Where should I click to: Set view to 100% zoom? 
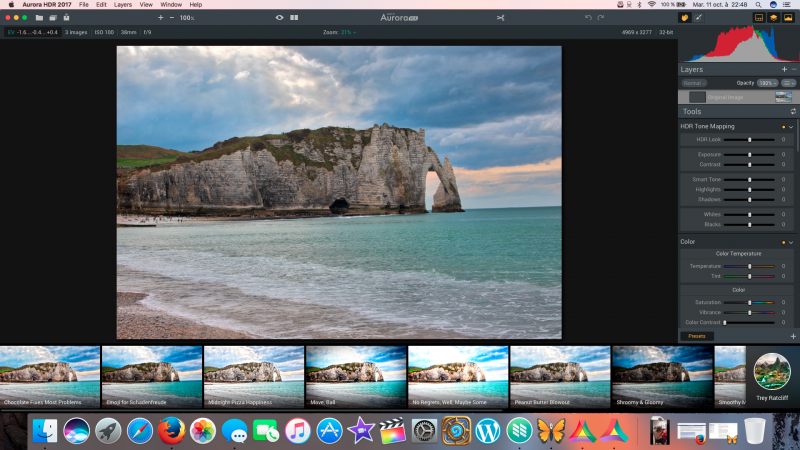point(187,18)
